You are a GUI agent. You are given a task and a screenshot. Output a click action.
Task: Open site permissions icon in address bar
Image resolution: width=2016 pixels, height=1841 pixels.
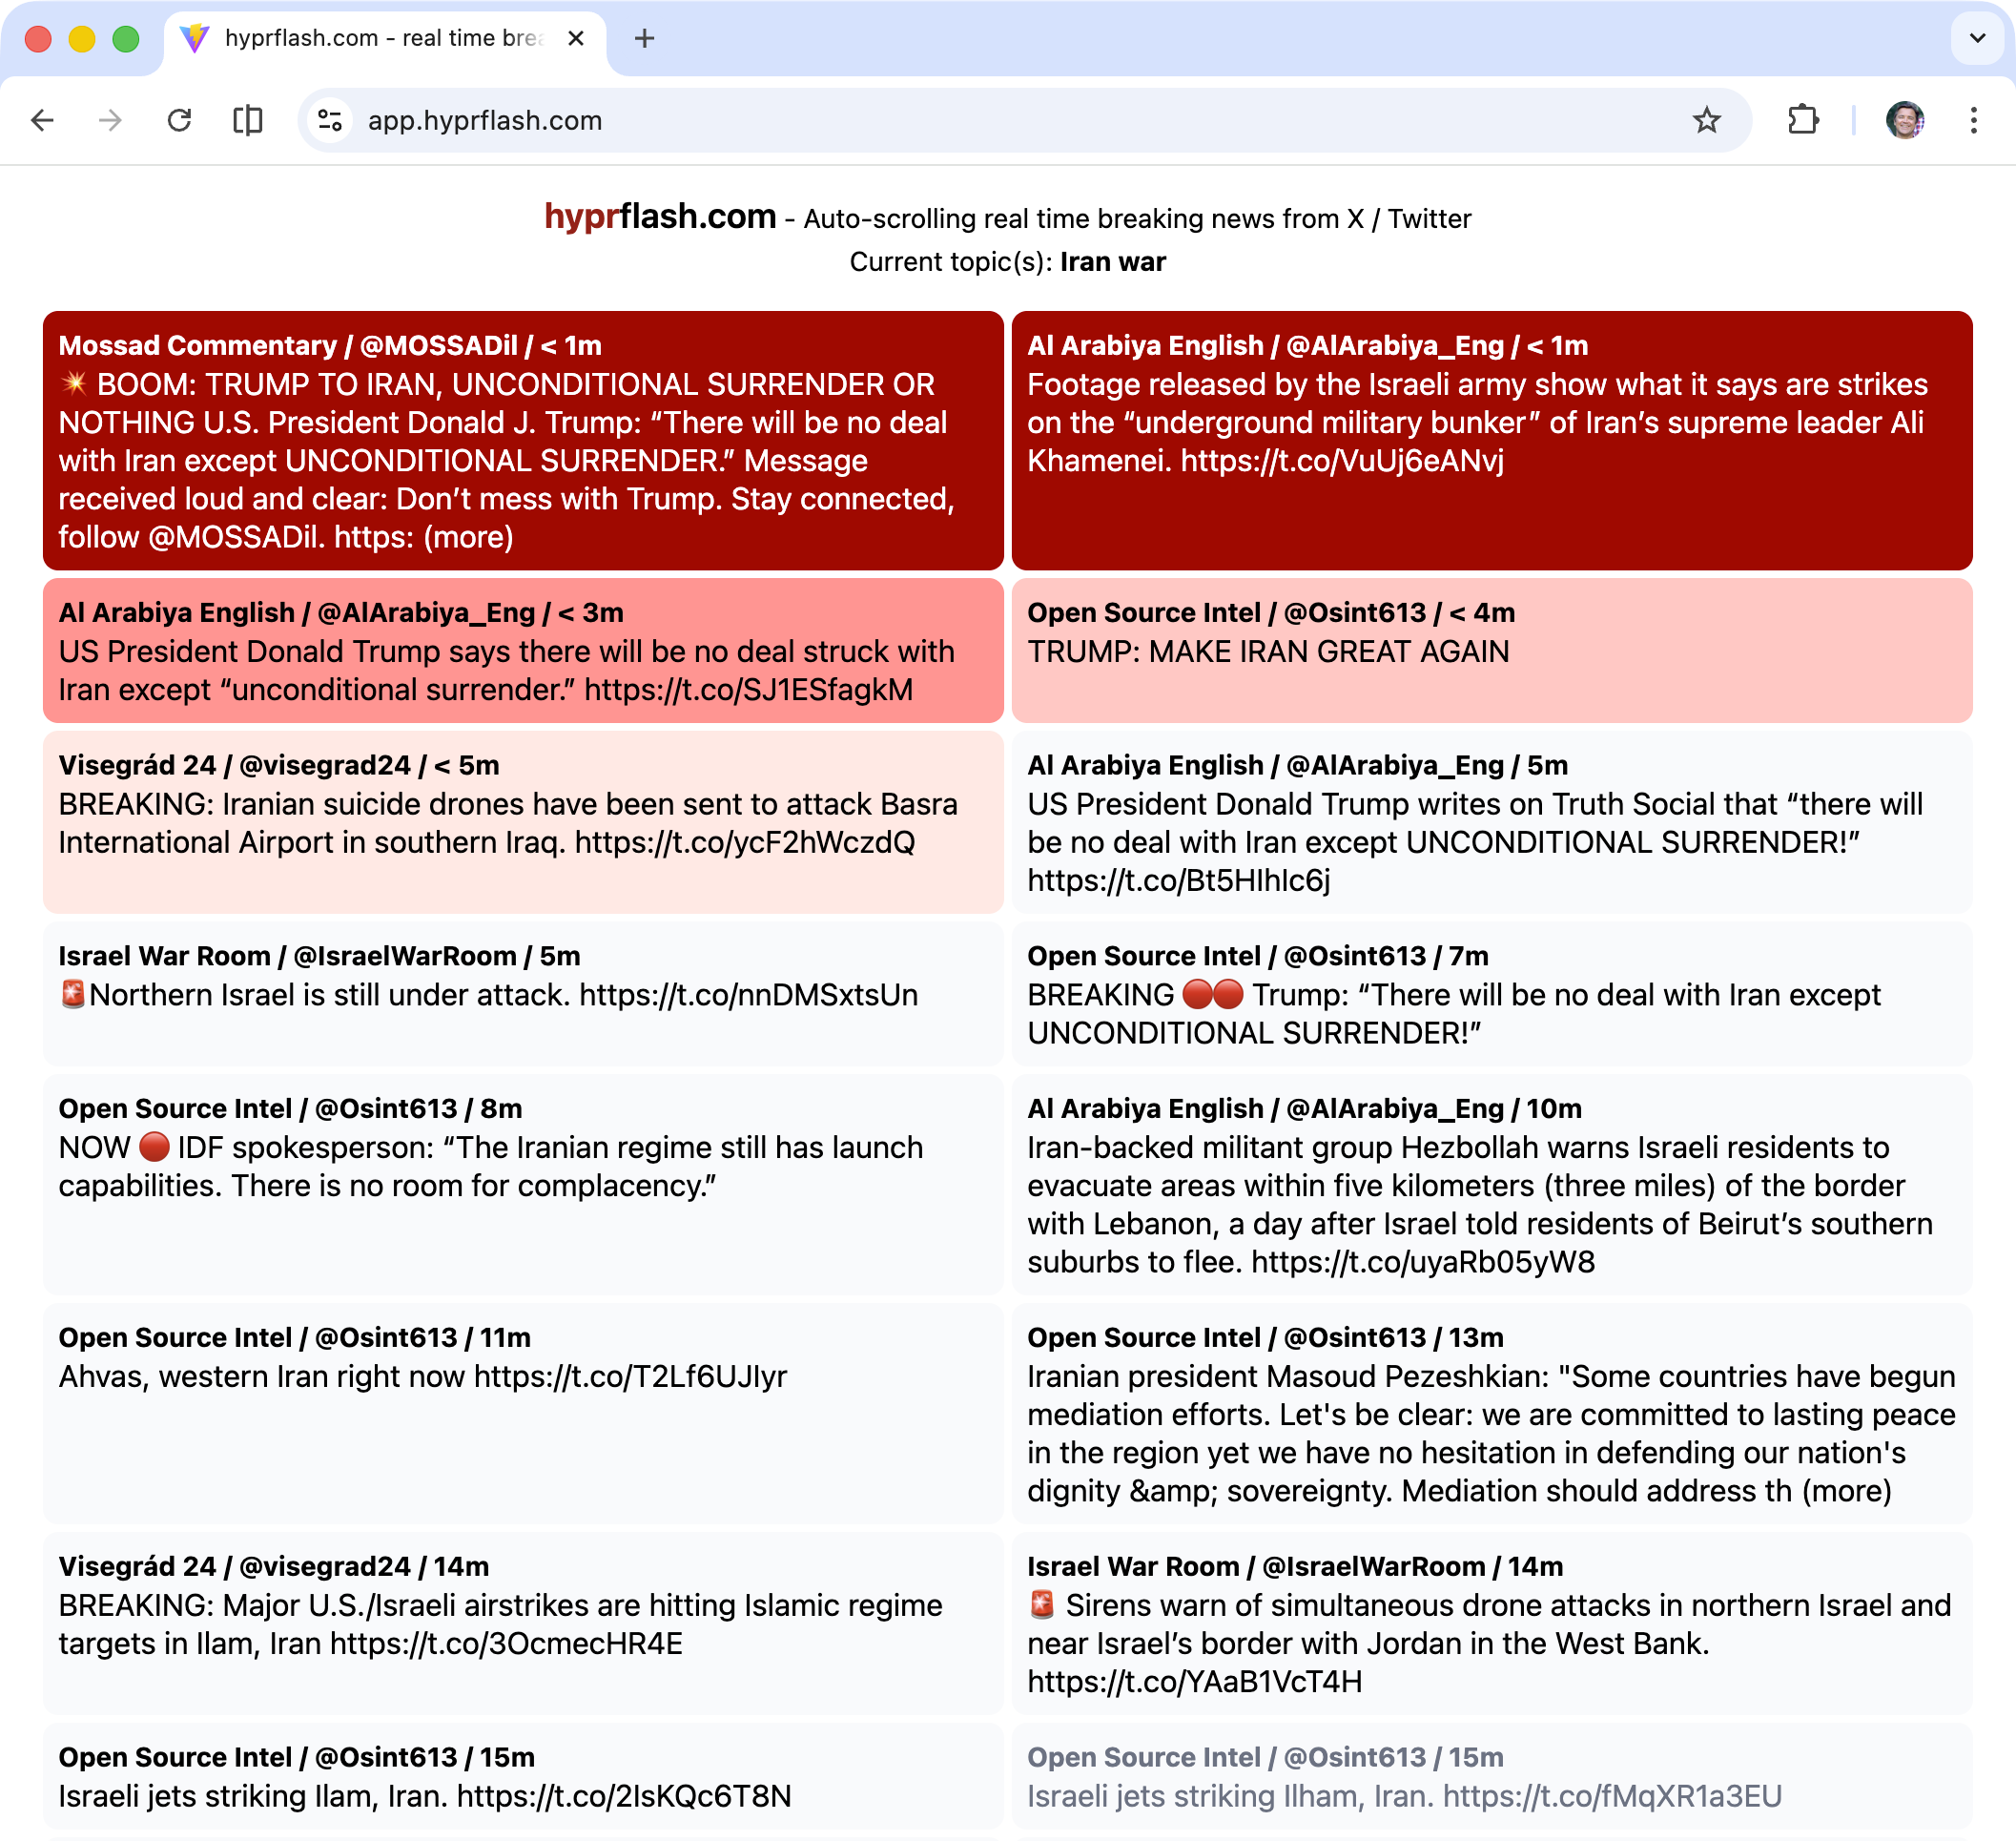point(329,120)
